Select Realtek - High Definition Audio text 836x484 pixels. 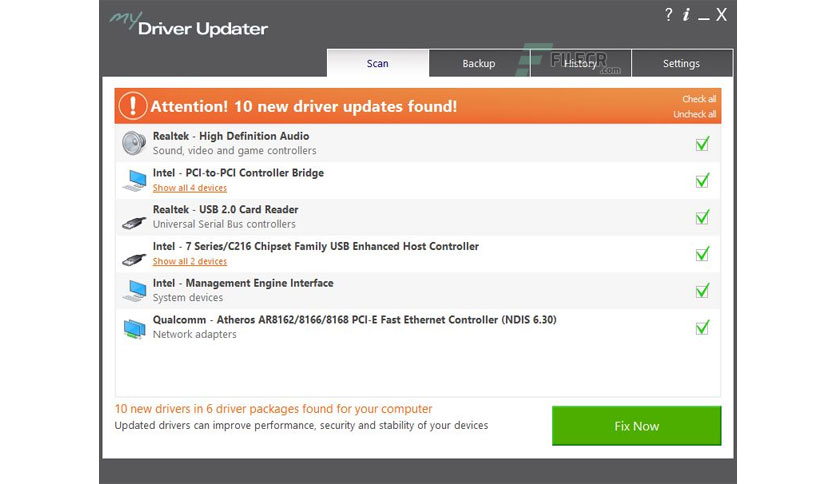pyautogui.click(x=231, y=136)
